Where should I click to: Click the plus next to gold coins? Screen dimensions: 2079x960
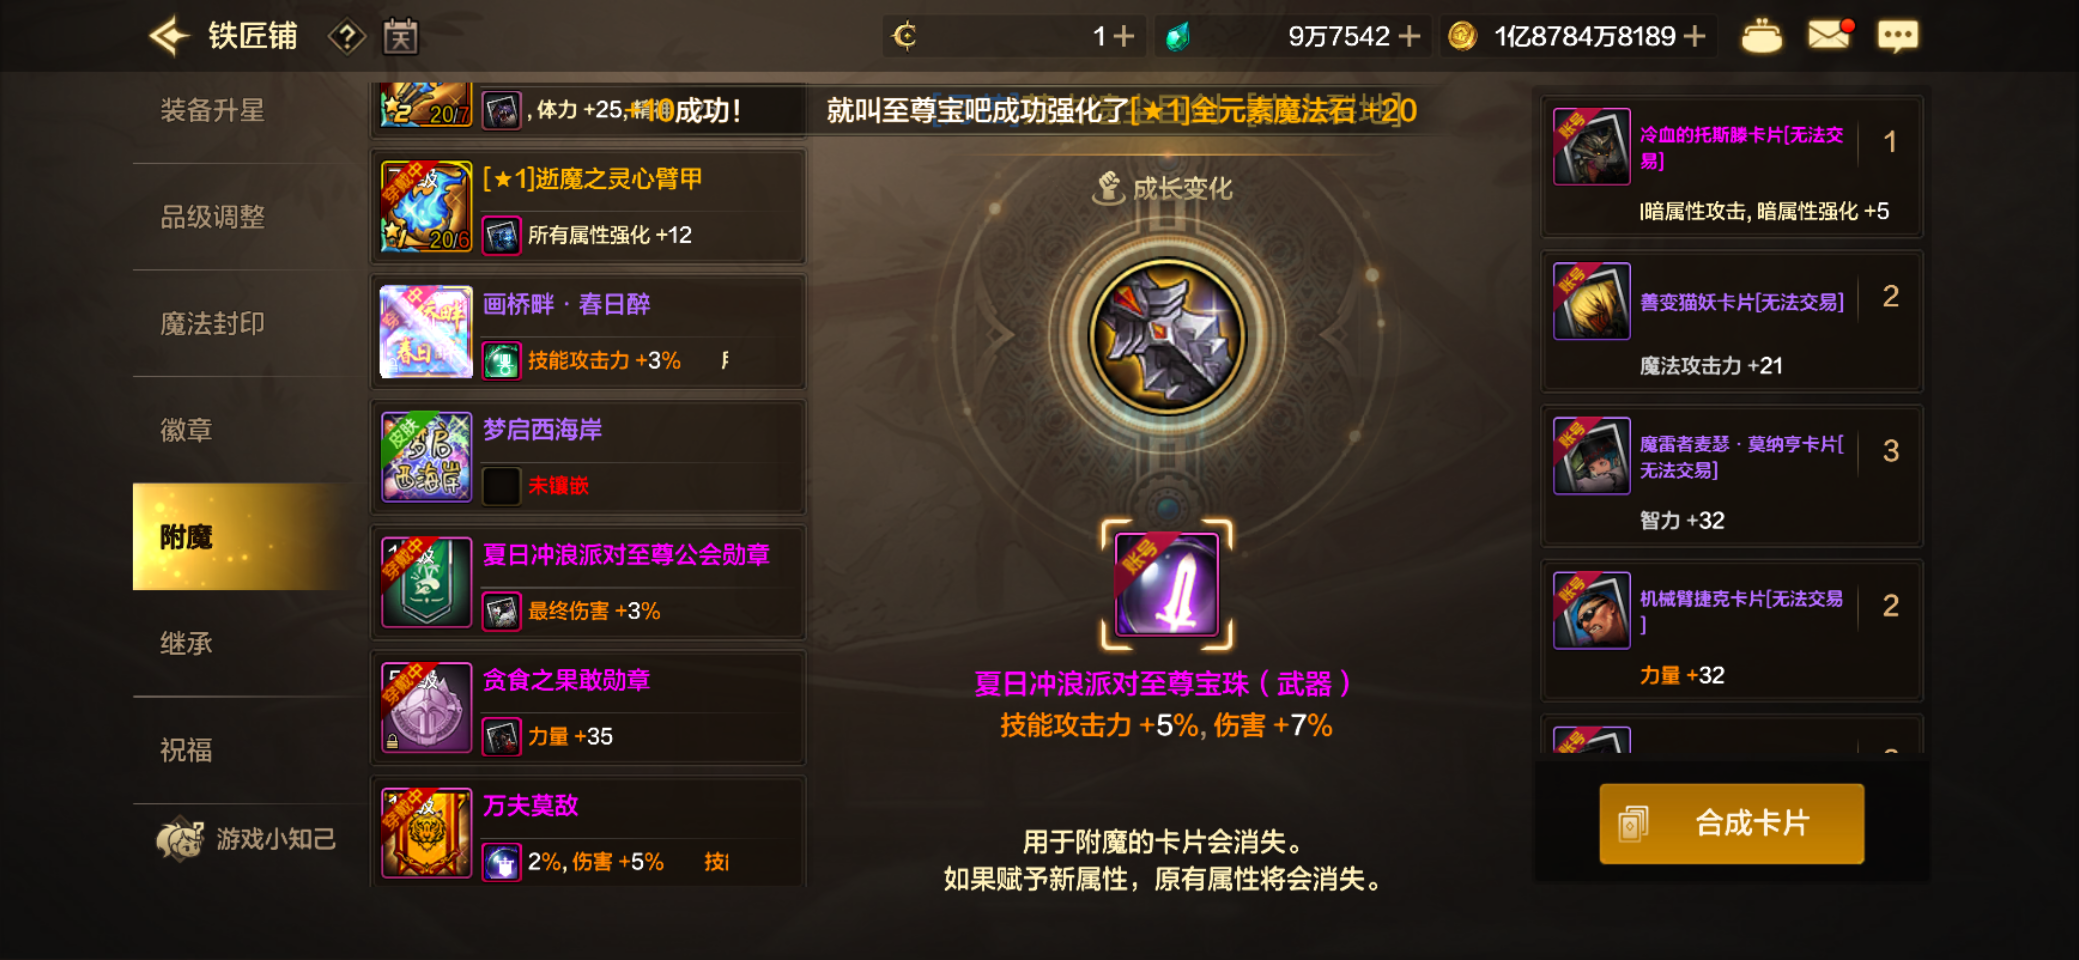click(1694, 36)
